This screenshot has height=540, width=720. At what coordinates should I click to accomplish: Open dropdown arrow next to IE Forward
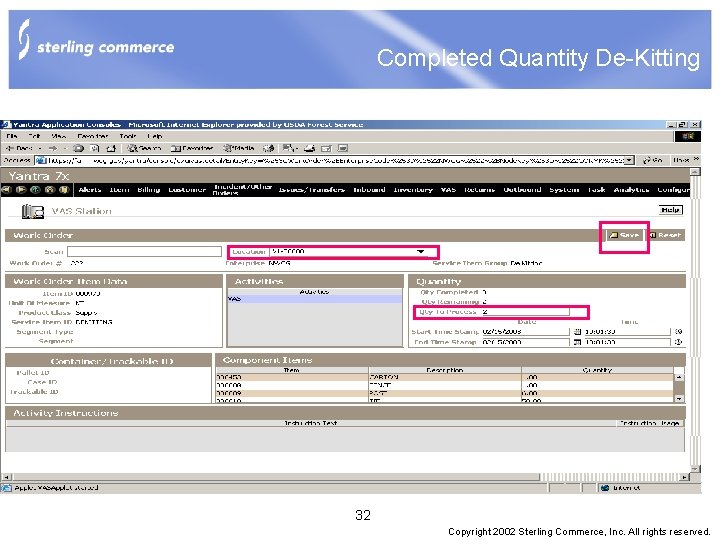[x=64, y=148]
